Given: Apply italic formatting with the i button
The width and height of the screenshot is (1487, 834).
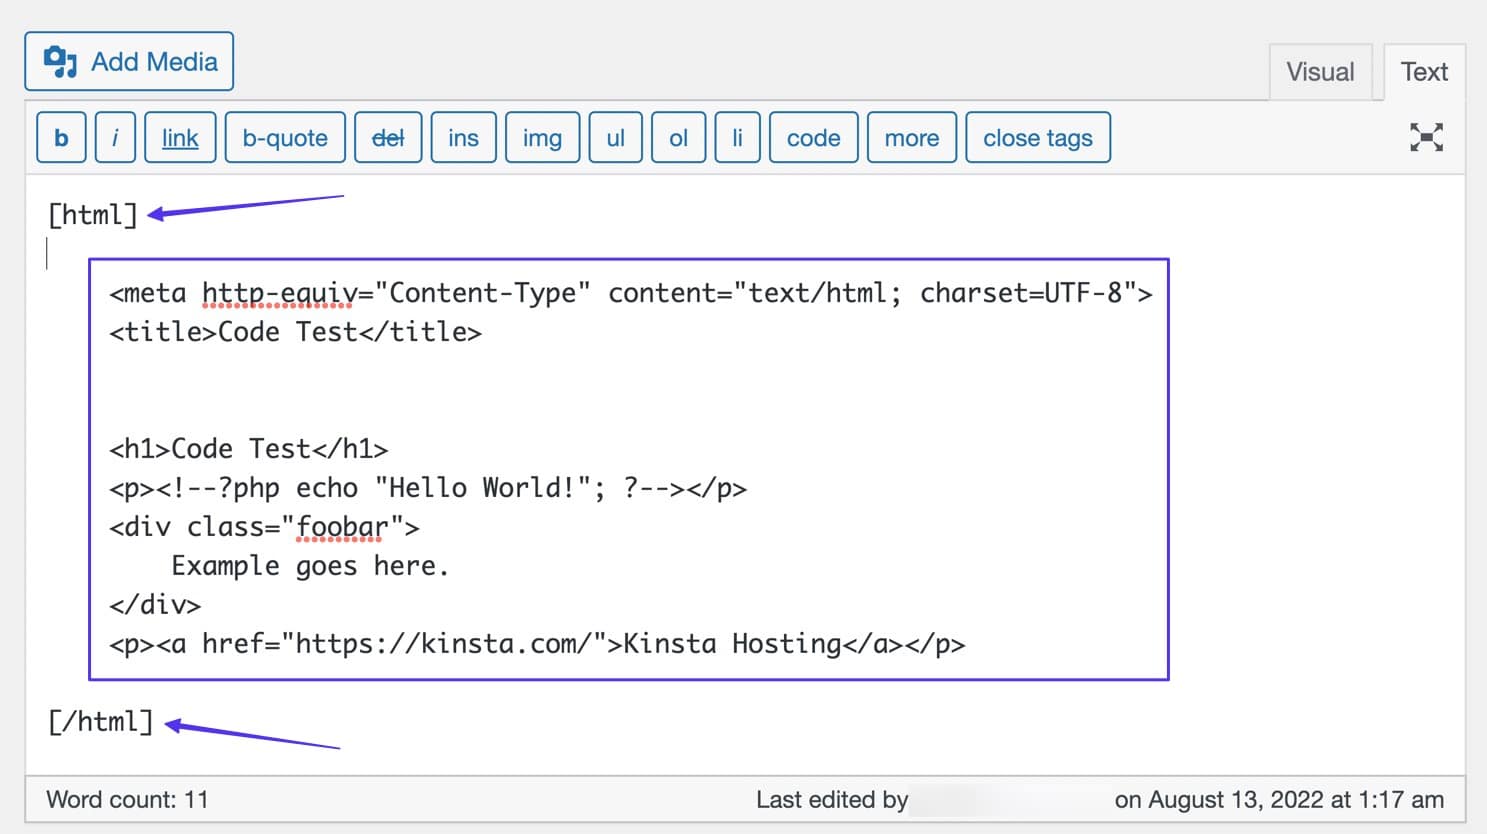Looking at the screenshot, I should pos(114,137).
